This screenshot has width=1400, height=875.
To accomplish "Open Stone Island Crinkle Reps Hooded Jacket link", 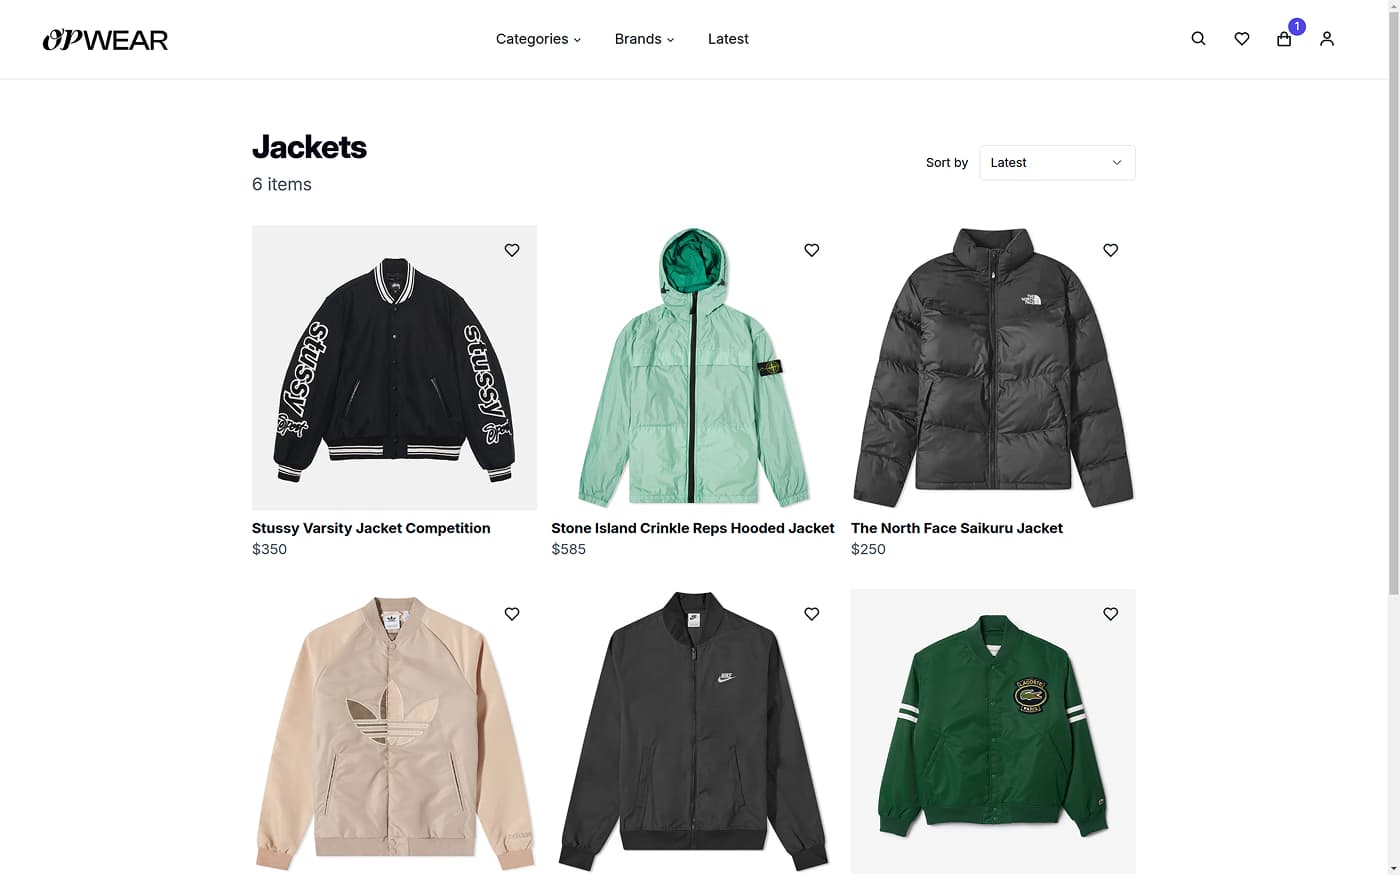I will click(x=693, y=528).
